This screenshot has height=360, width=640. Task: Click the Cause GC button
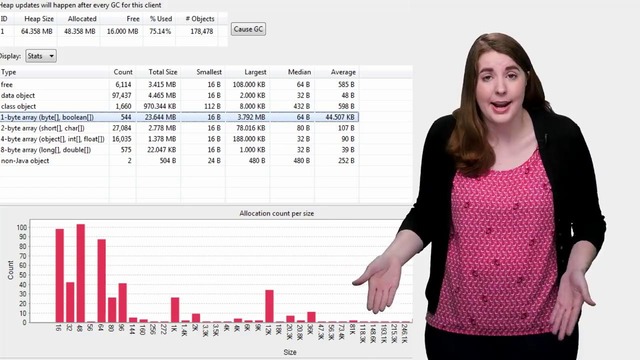click(248, 29)
